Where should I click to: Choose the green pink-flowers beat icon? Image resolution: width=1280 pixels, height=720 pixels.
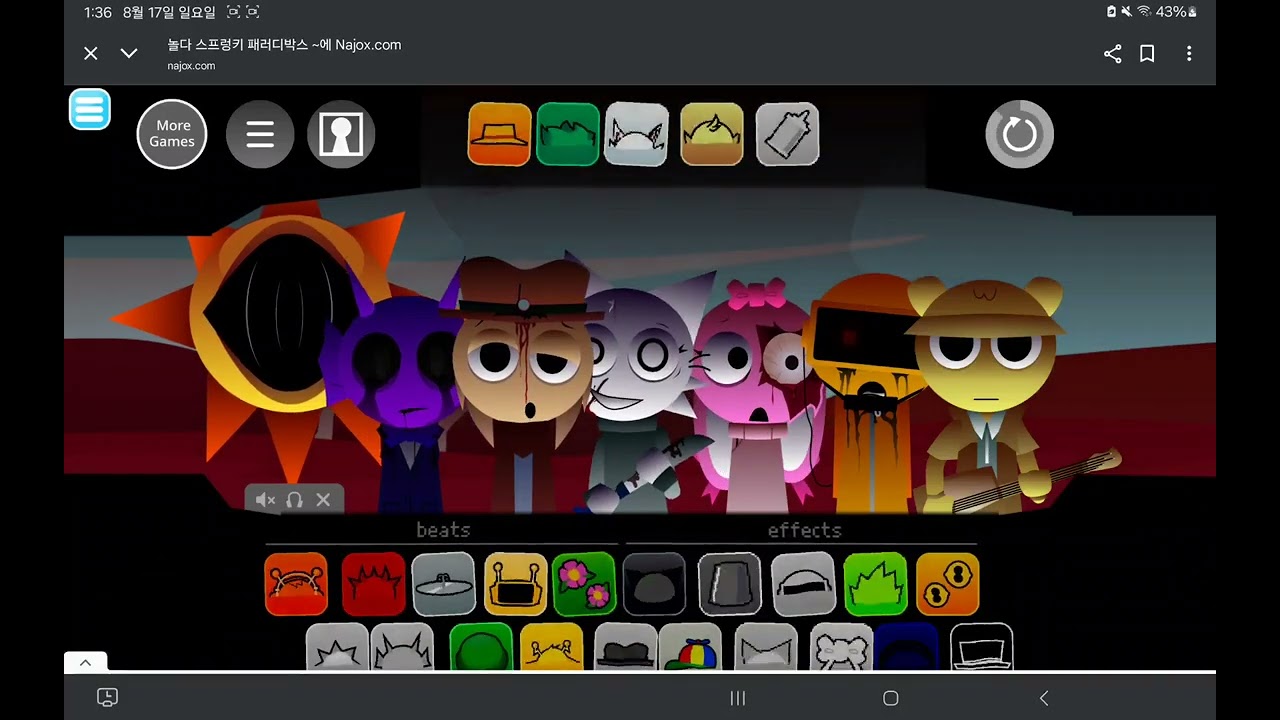point(584,584)
